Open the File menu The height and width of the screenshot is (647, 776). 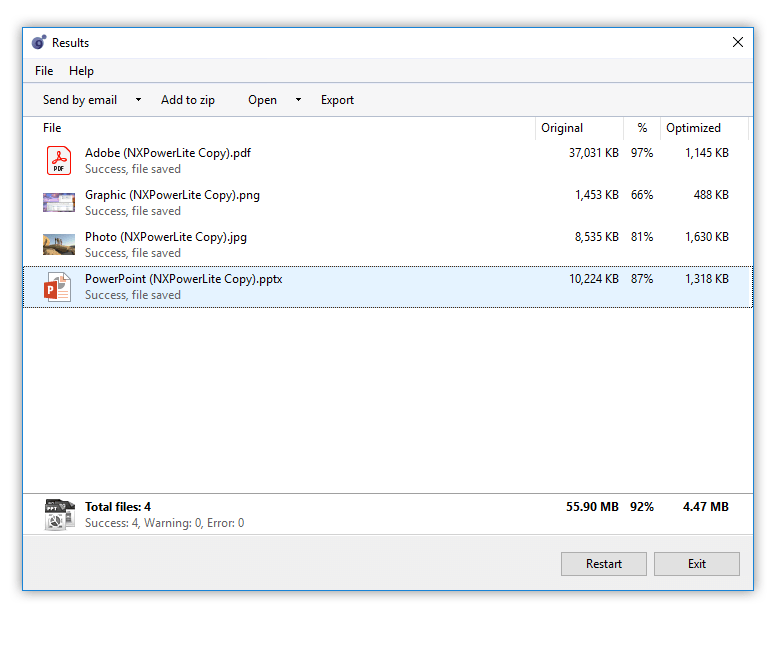coord(44,71)
